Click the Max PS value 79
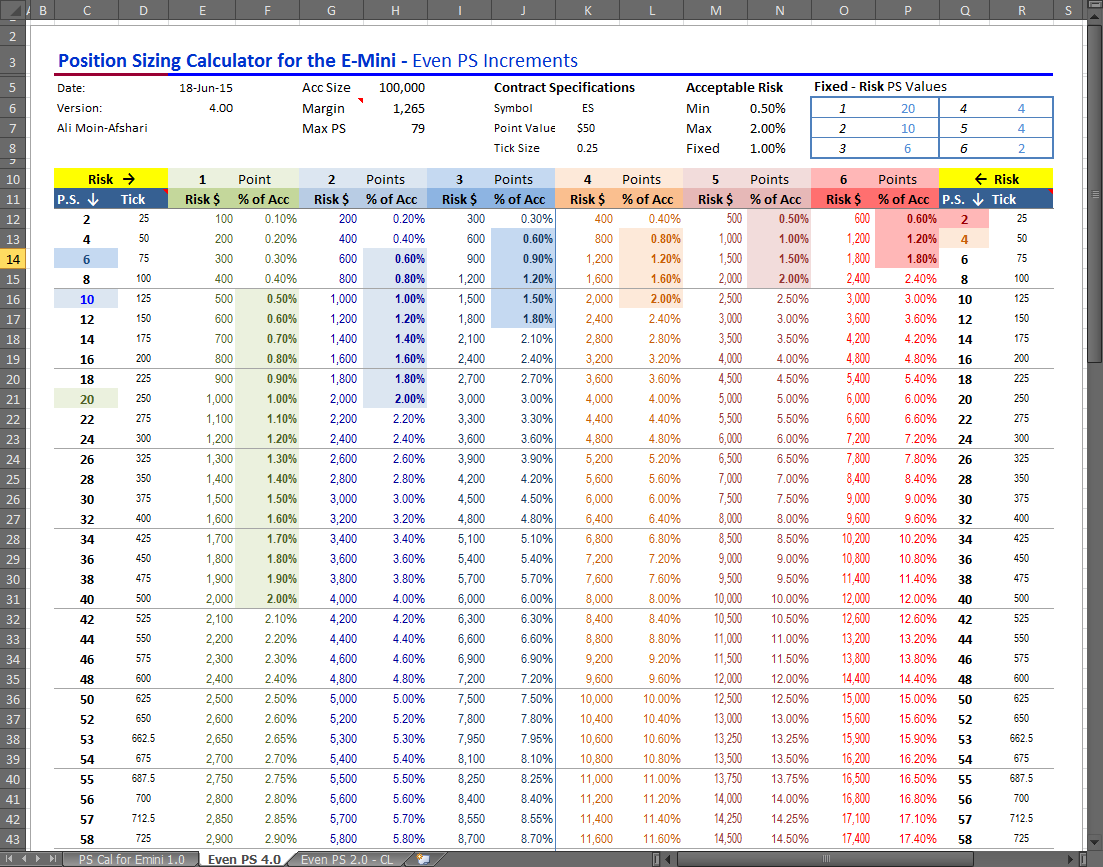 [418, 128]
